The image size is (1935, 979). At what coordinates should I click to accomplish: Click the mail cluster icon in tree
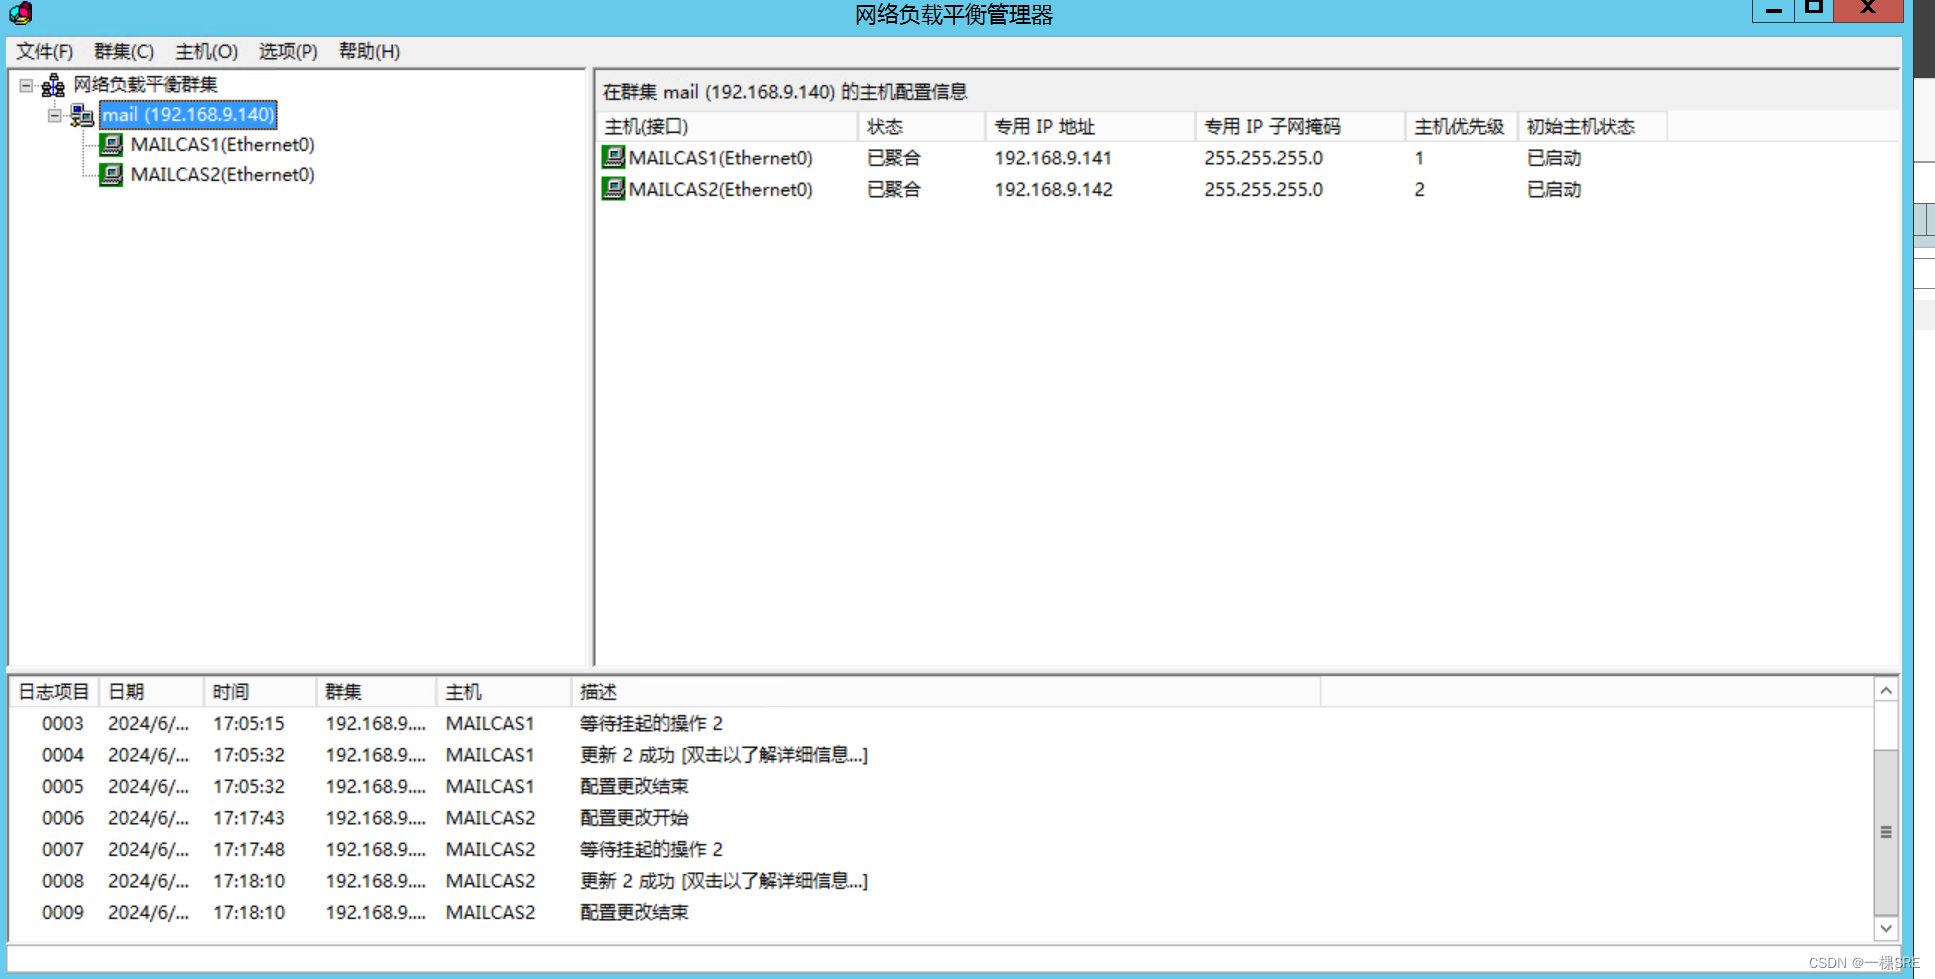click(x=82, y=116)
